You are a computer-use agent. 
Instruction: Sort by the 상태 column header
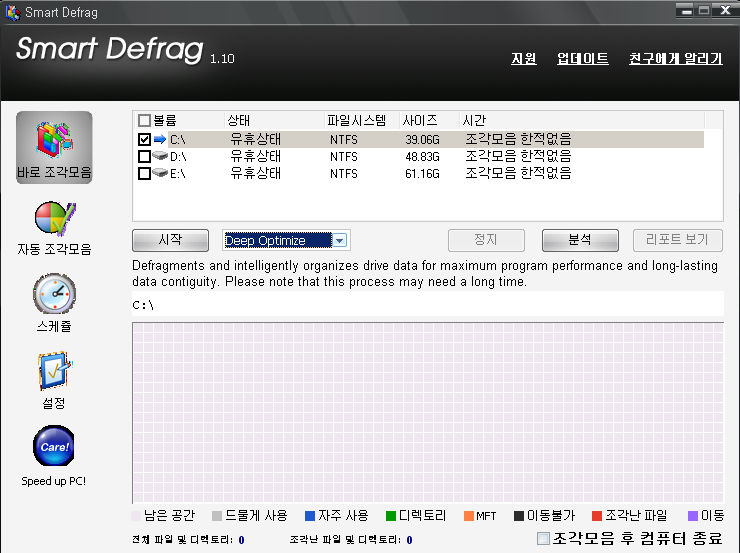point(274,120)
